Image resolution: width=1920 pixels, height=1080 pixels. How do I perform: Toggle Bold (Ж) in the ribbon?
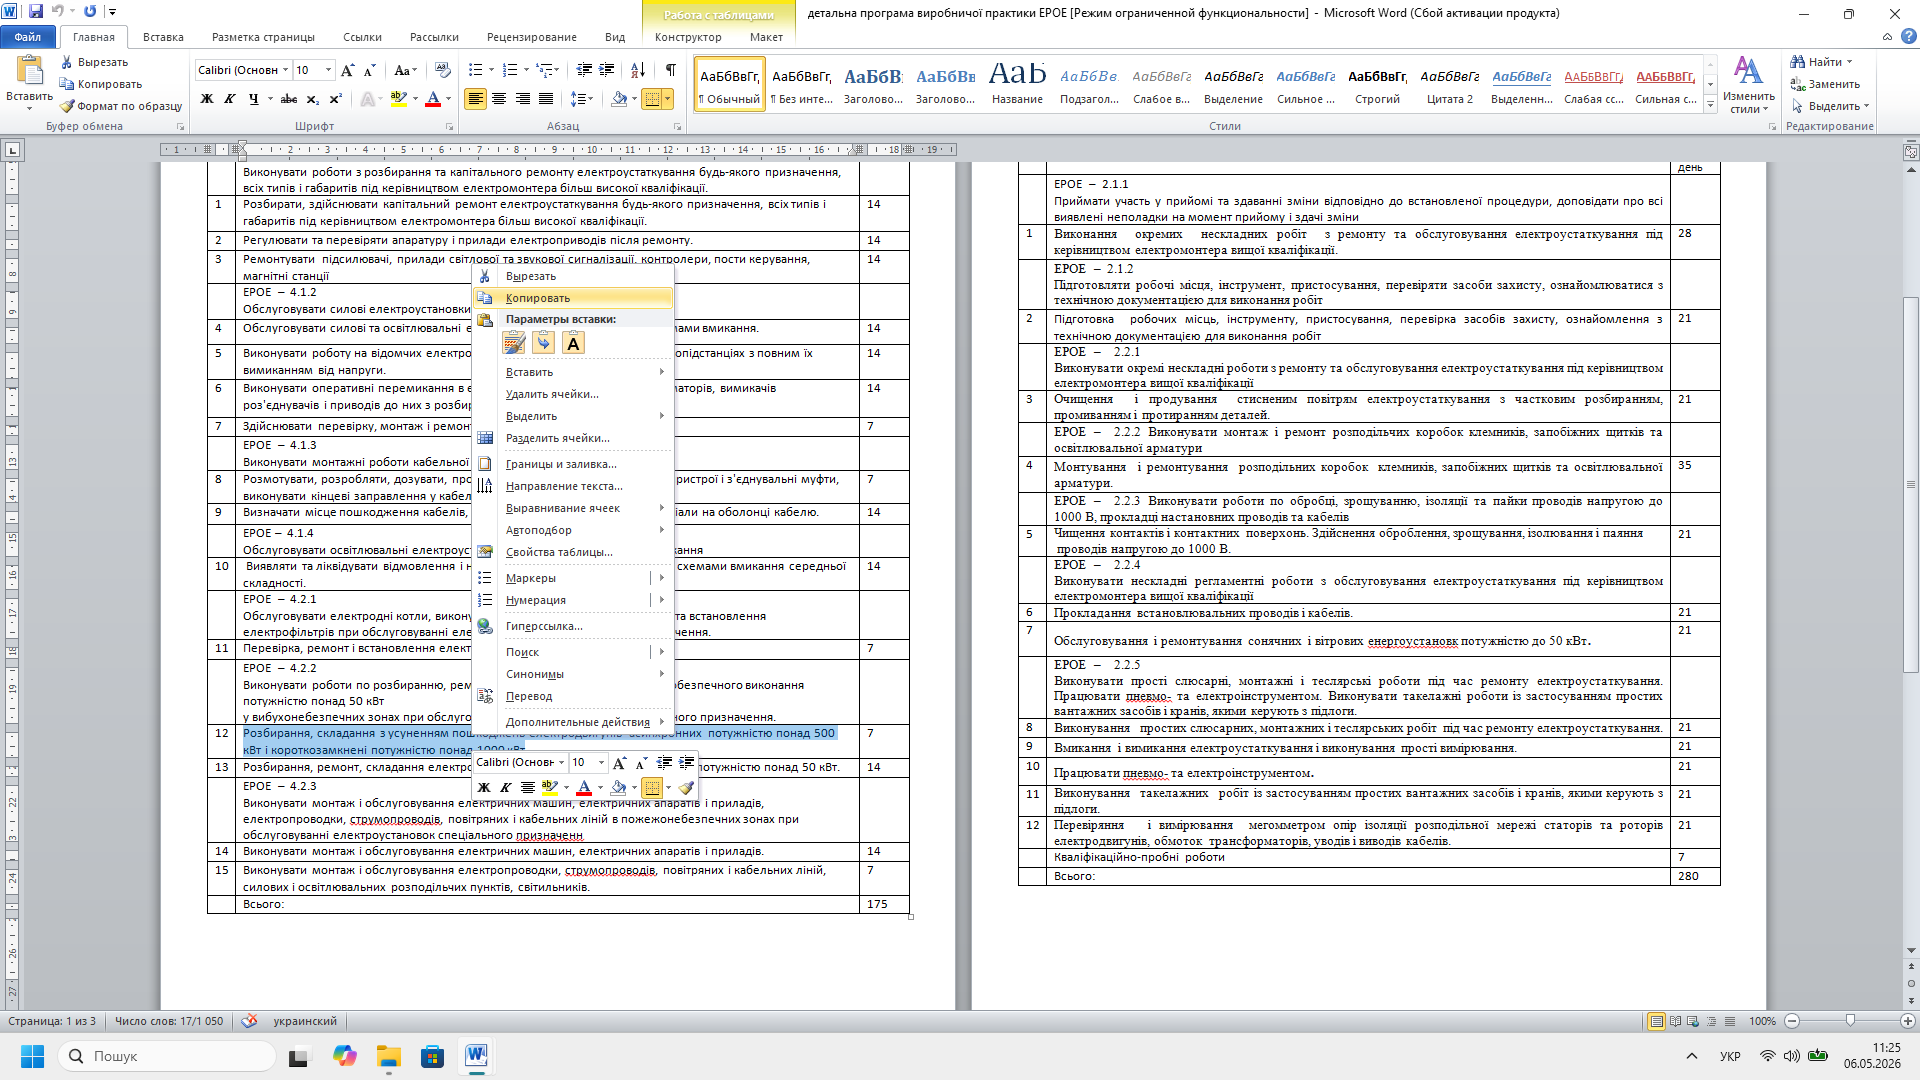[207, 99]
